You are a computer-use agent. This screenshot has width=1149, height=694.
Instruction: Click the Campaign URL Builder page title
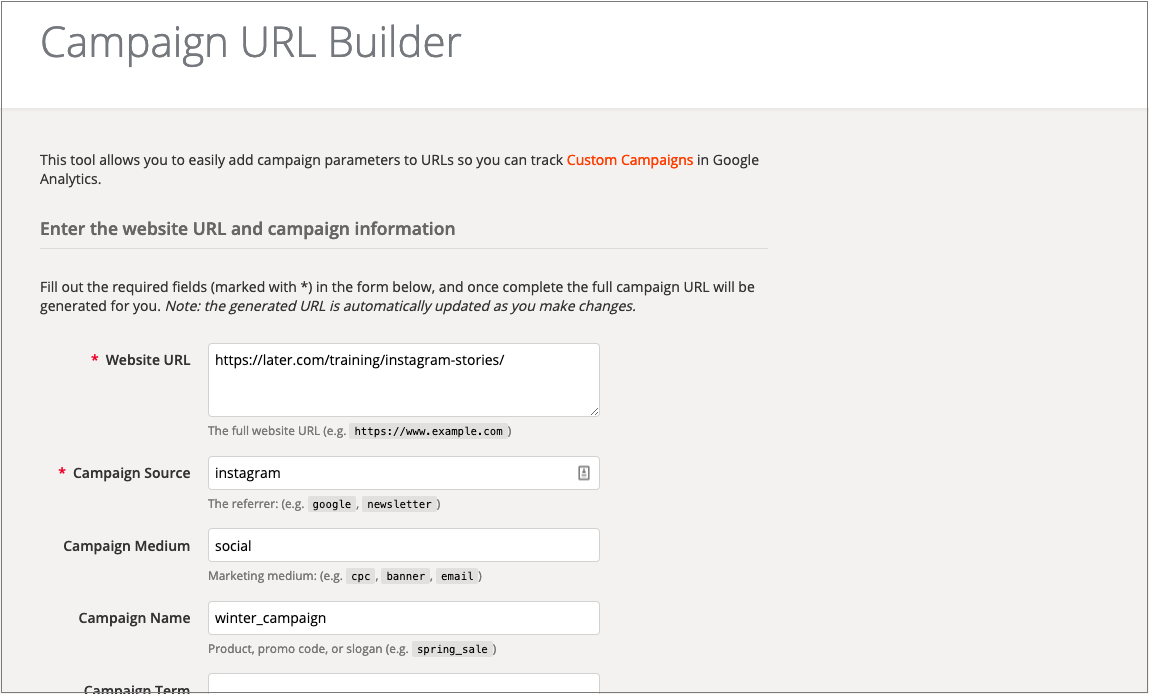[x=251, y=42]
